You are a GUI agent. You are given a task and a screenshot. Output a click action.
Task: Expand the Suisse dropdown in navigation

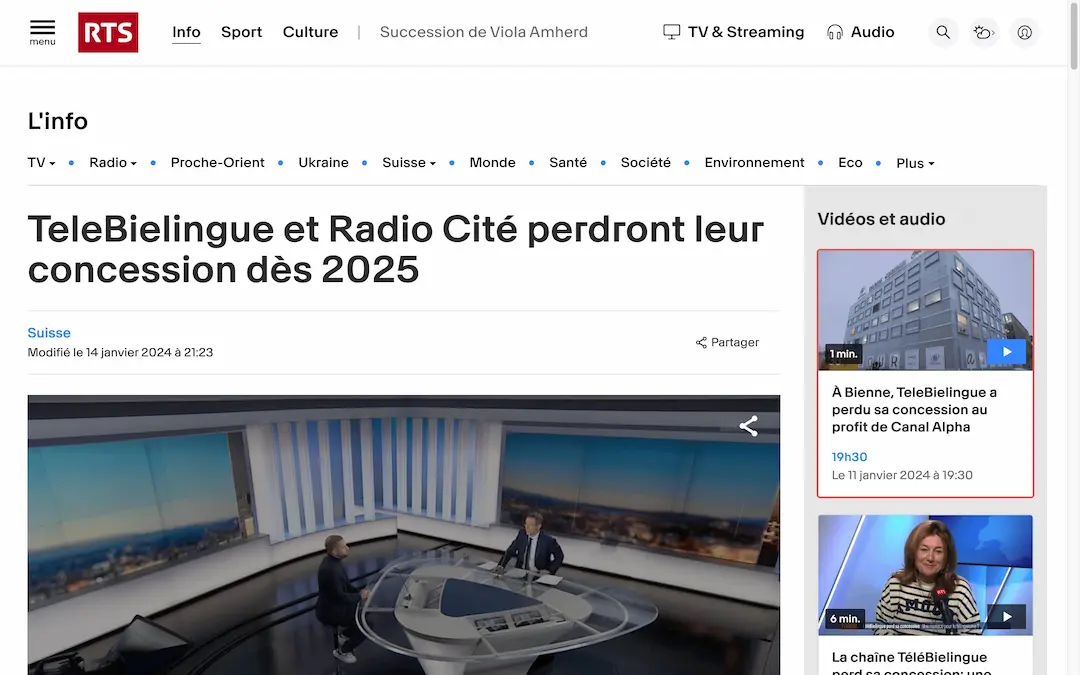point(409,163)
